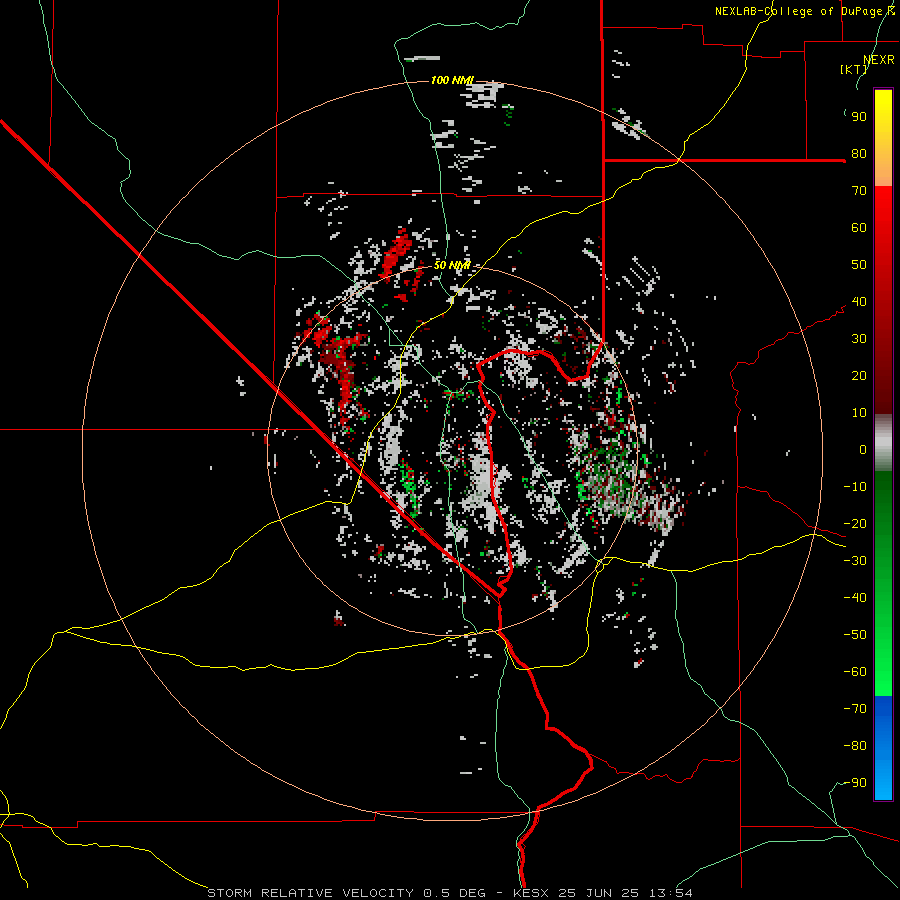Click the -90 value on velocity scale
The height and width of the screenshot is (900, 900).
point(855,783)
